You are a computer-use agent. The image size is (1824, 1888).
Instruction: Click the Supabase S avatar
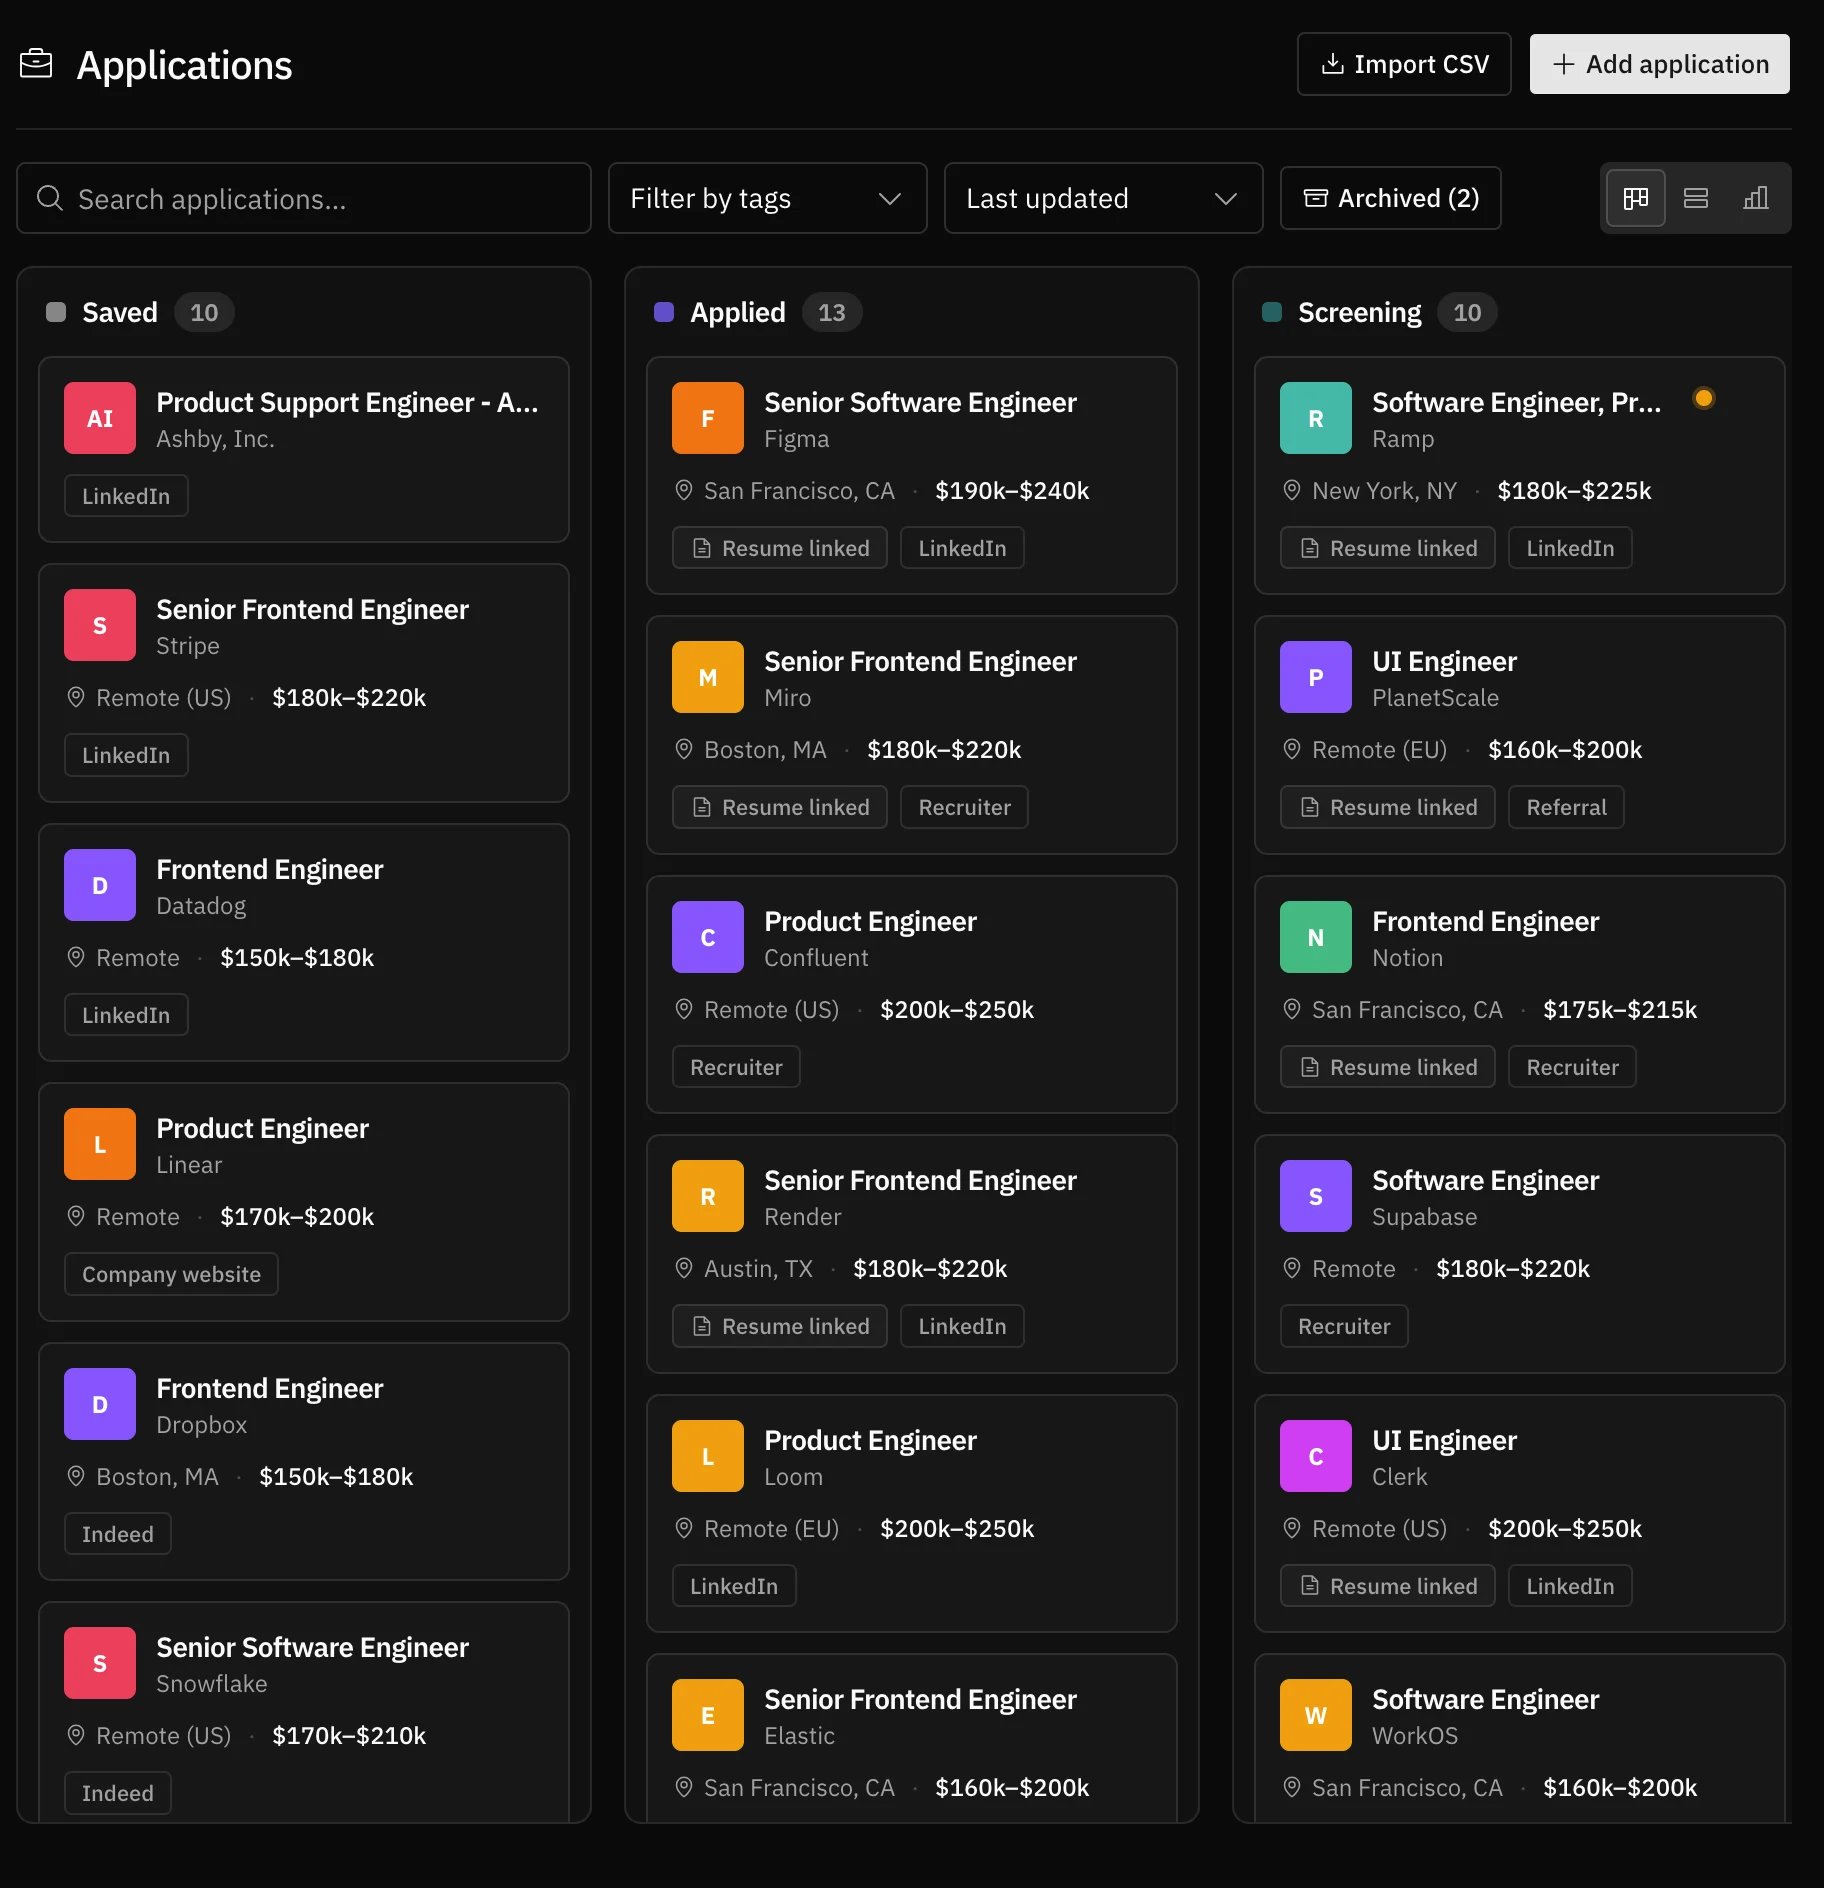tap(1316, 1196)
